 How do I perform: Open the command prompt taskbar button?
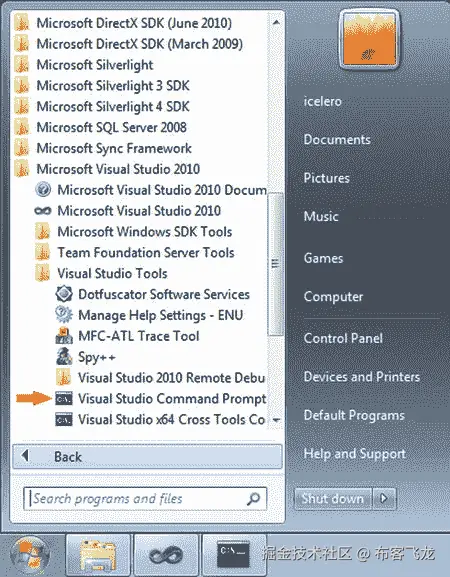click(234, 556)
